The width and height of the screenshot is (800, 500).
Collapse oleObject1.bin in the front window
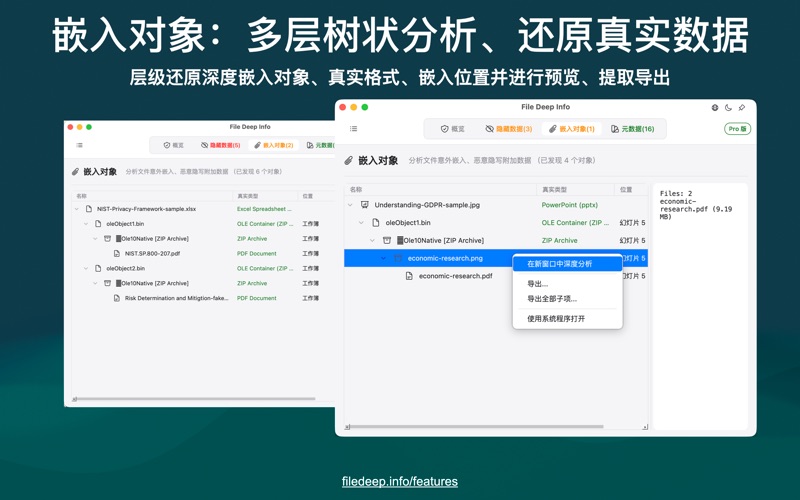tap(361, 223)
